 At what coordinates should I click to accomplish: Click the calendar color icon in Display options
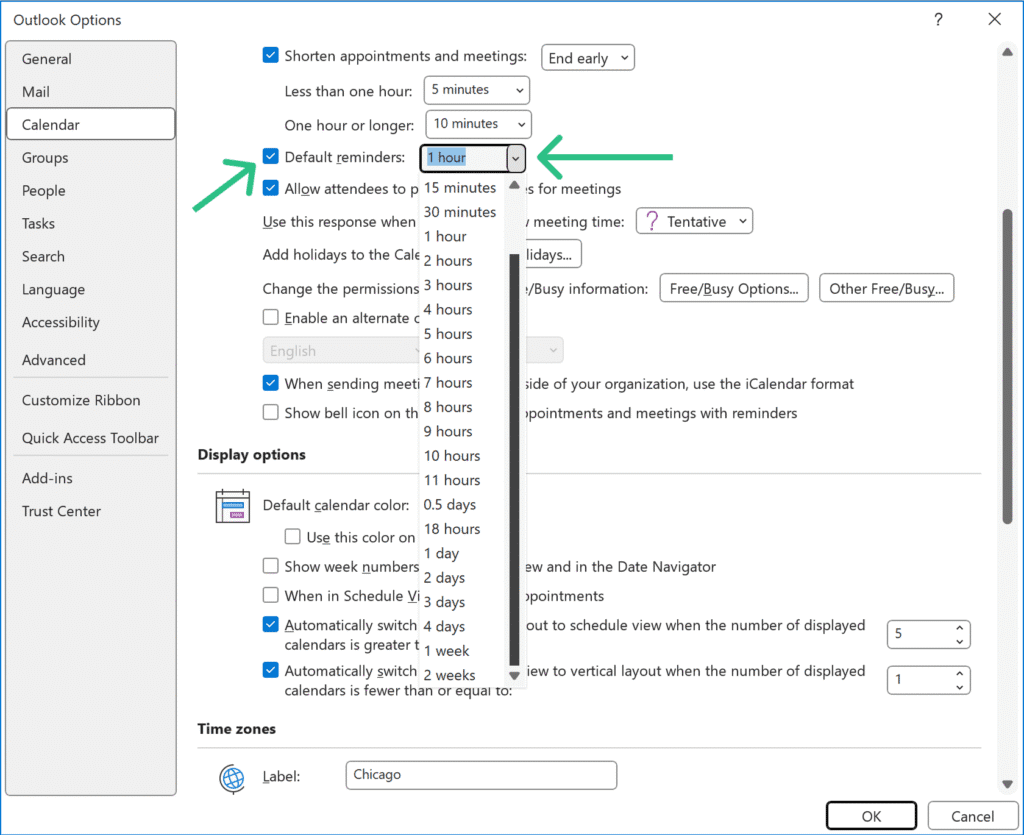point(232,506)
